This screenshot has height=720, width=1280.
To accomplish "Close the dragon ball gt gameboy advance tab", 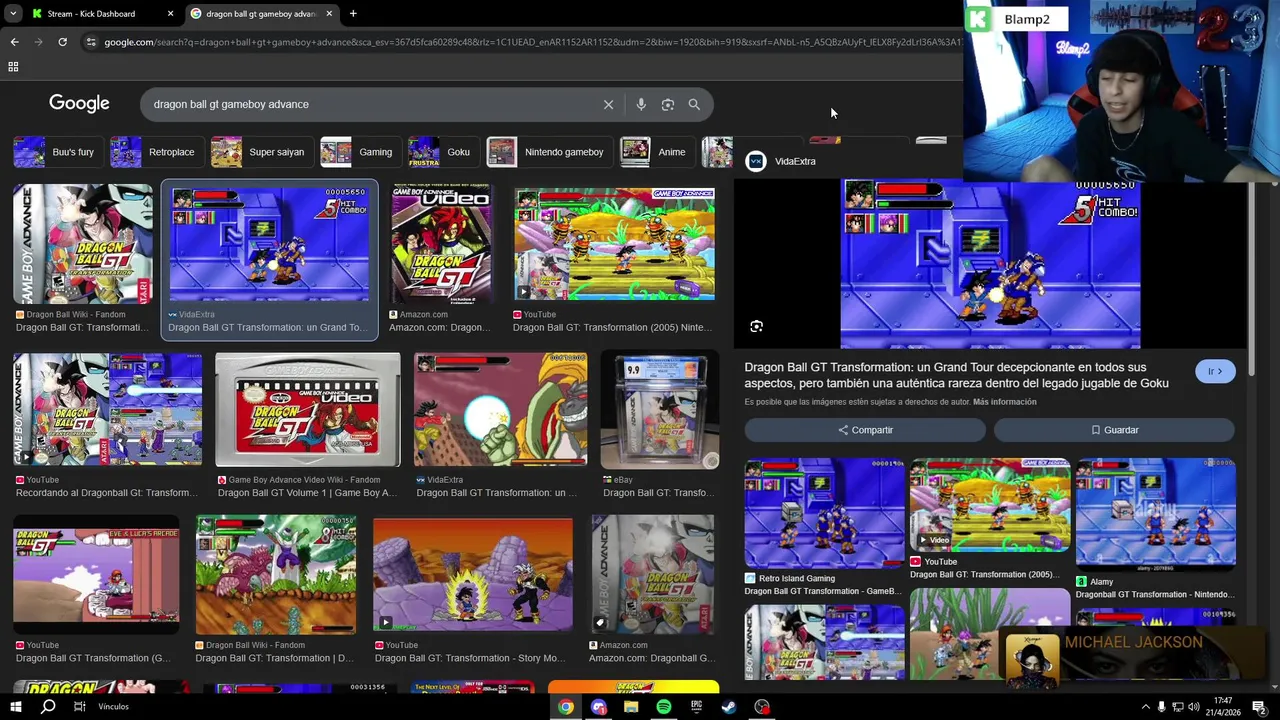I will [x=329, y=14].
